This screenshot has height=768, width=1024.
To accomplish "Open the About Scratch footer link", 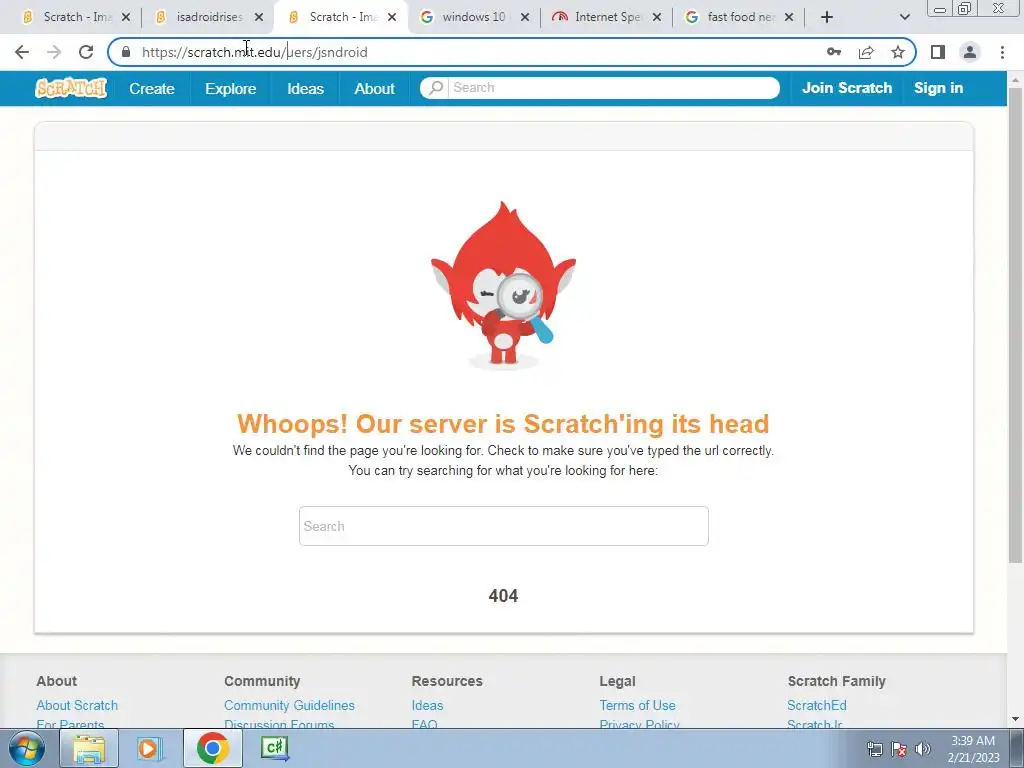I will tap(77, 705).
